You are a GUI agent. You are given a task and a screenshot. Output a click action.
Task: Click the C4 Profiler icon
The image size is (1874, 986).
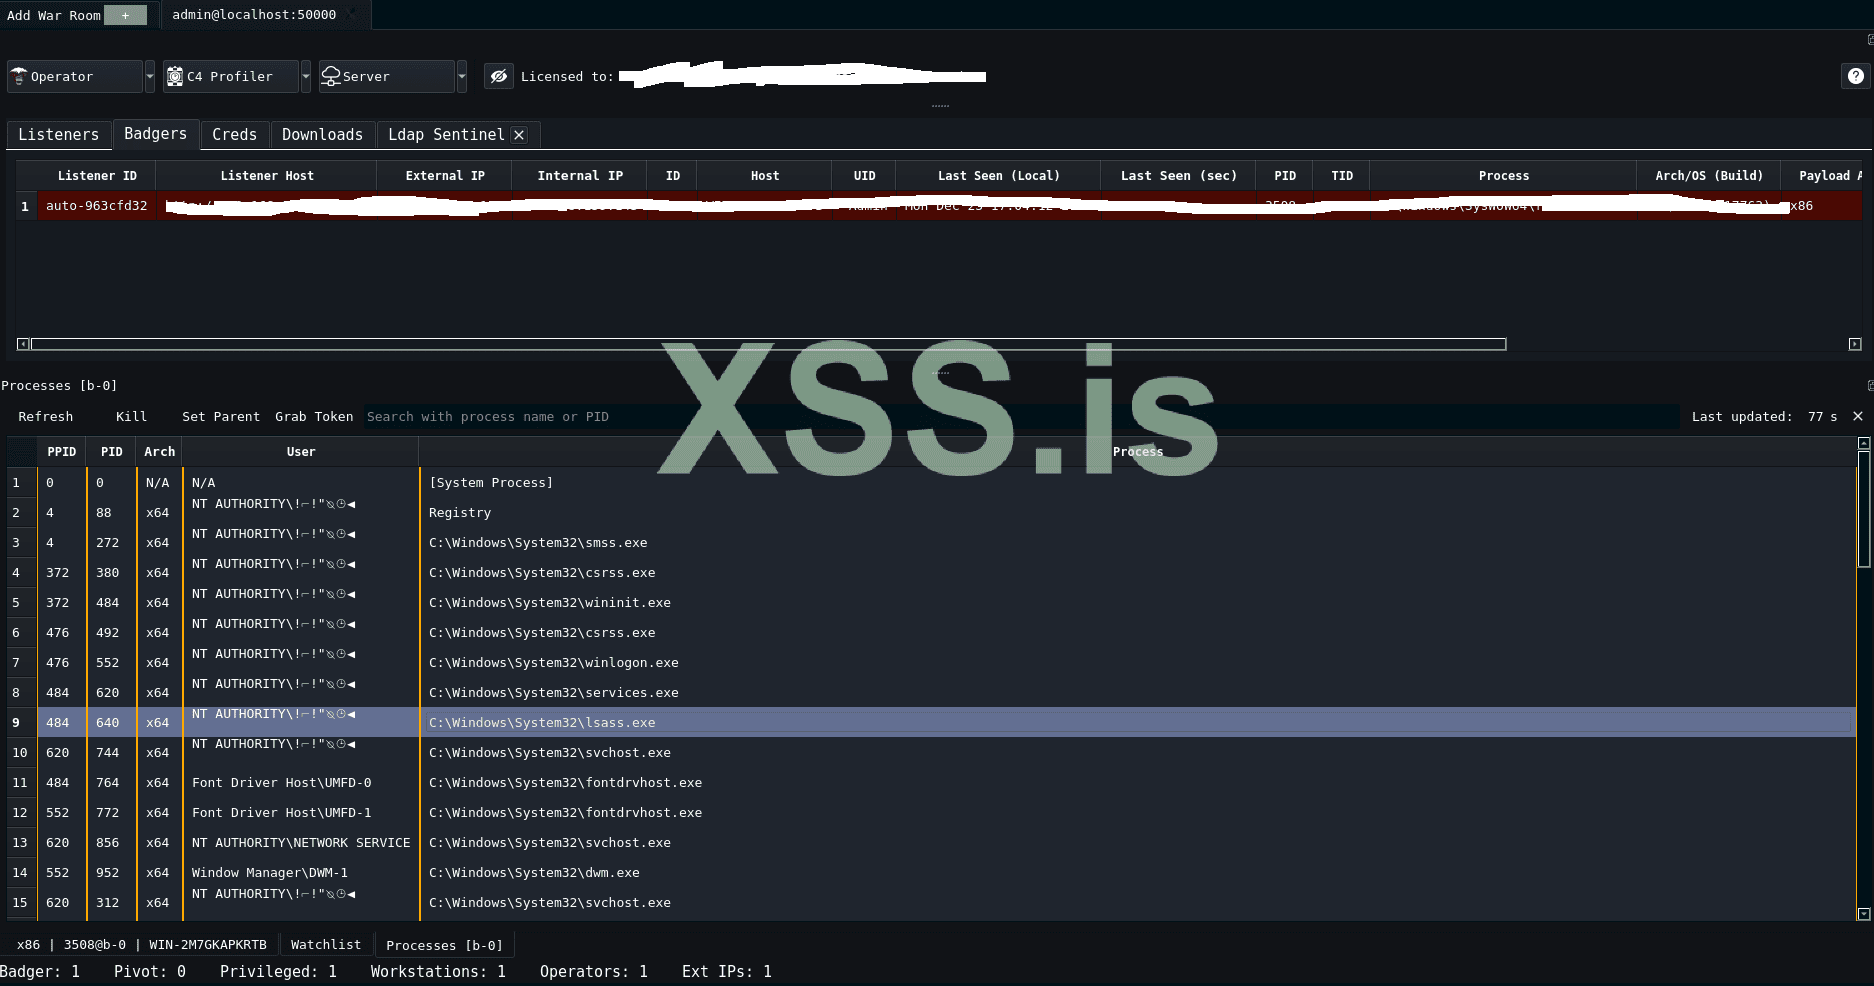tap(175, 76)
